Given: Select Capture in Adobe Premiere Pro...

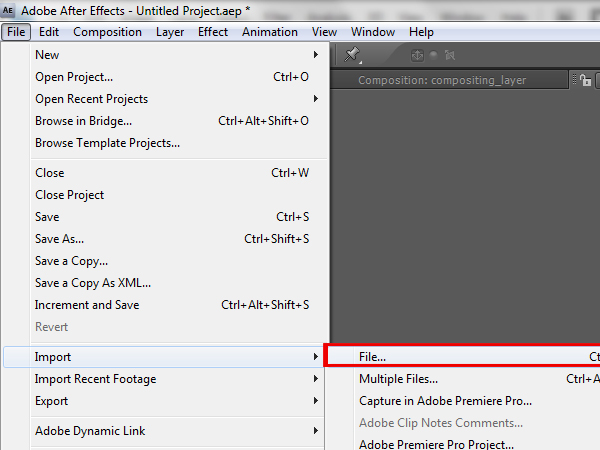Looking at the screenshot, I should click(x=445, y=401).
